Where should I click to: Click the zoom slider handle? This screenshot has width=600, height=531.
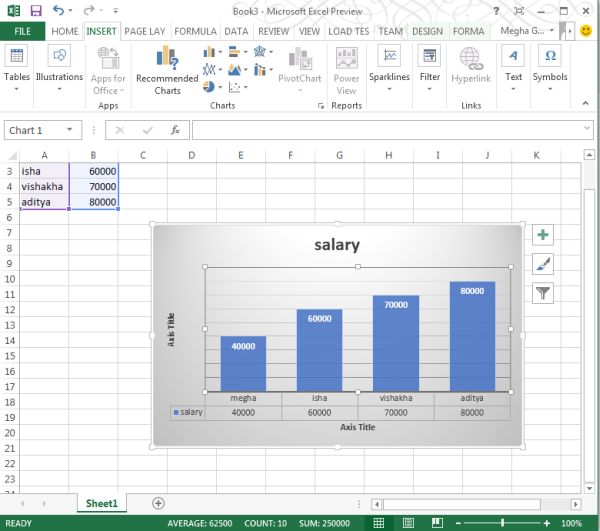(502, 523)
